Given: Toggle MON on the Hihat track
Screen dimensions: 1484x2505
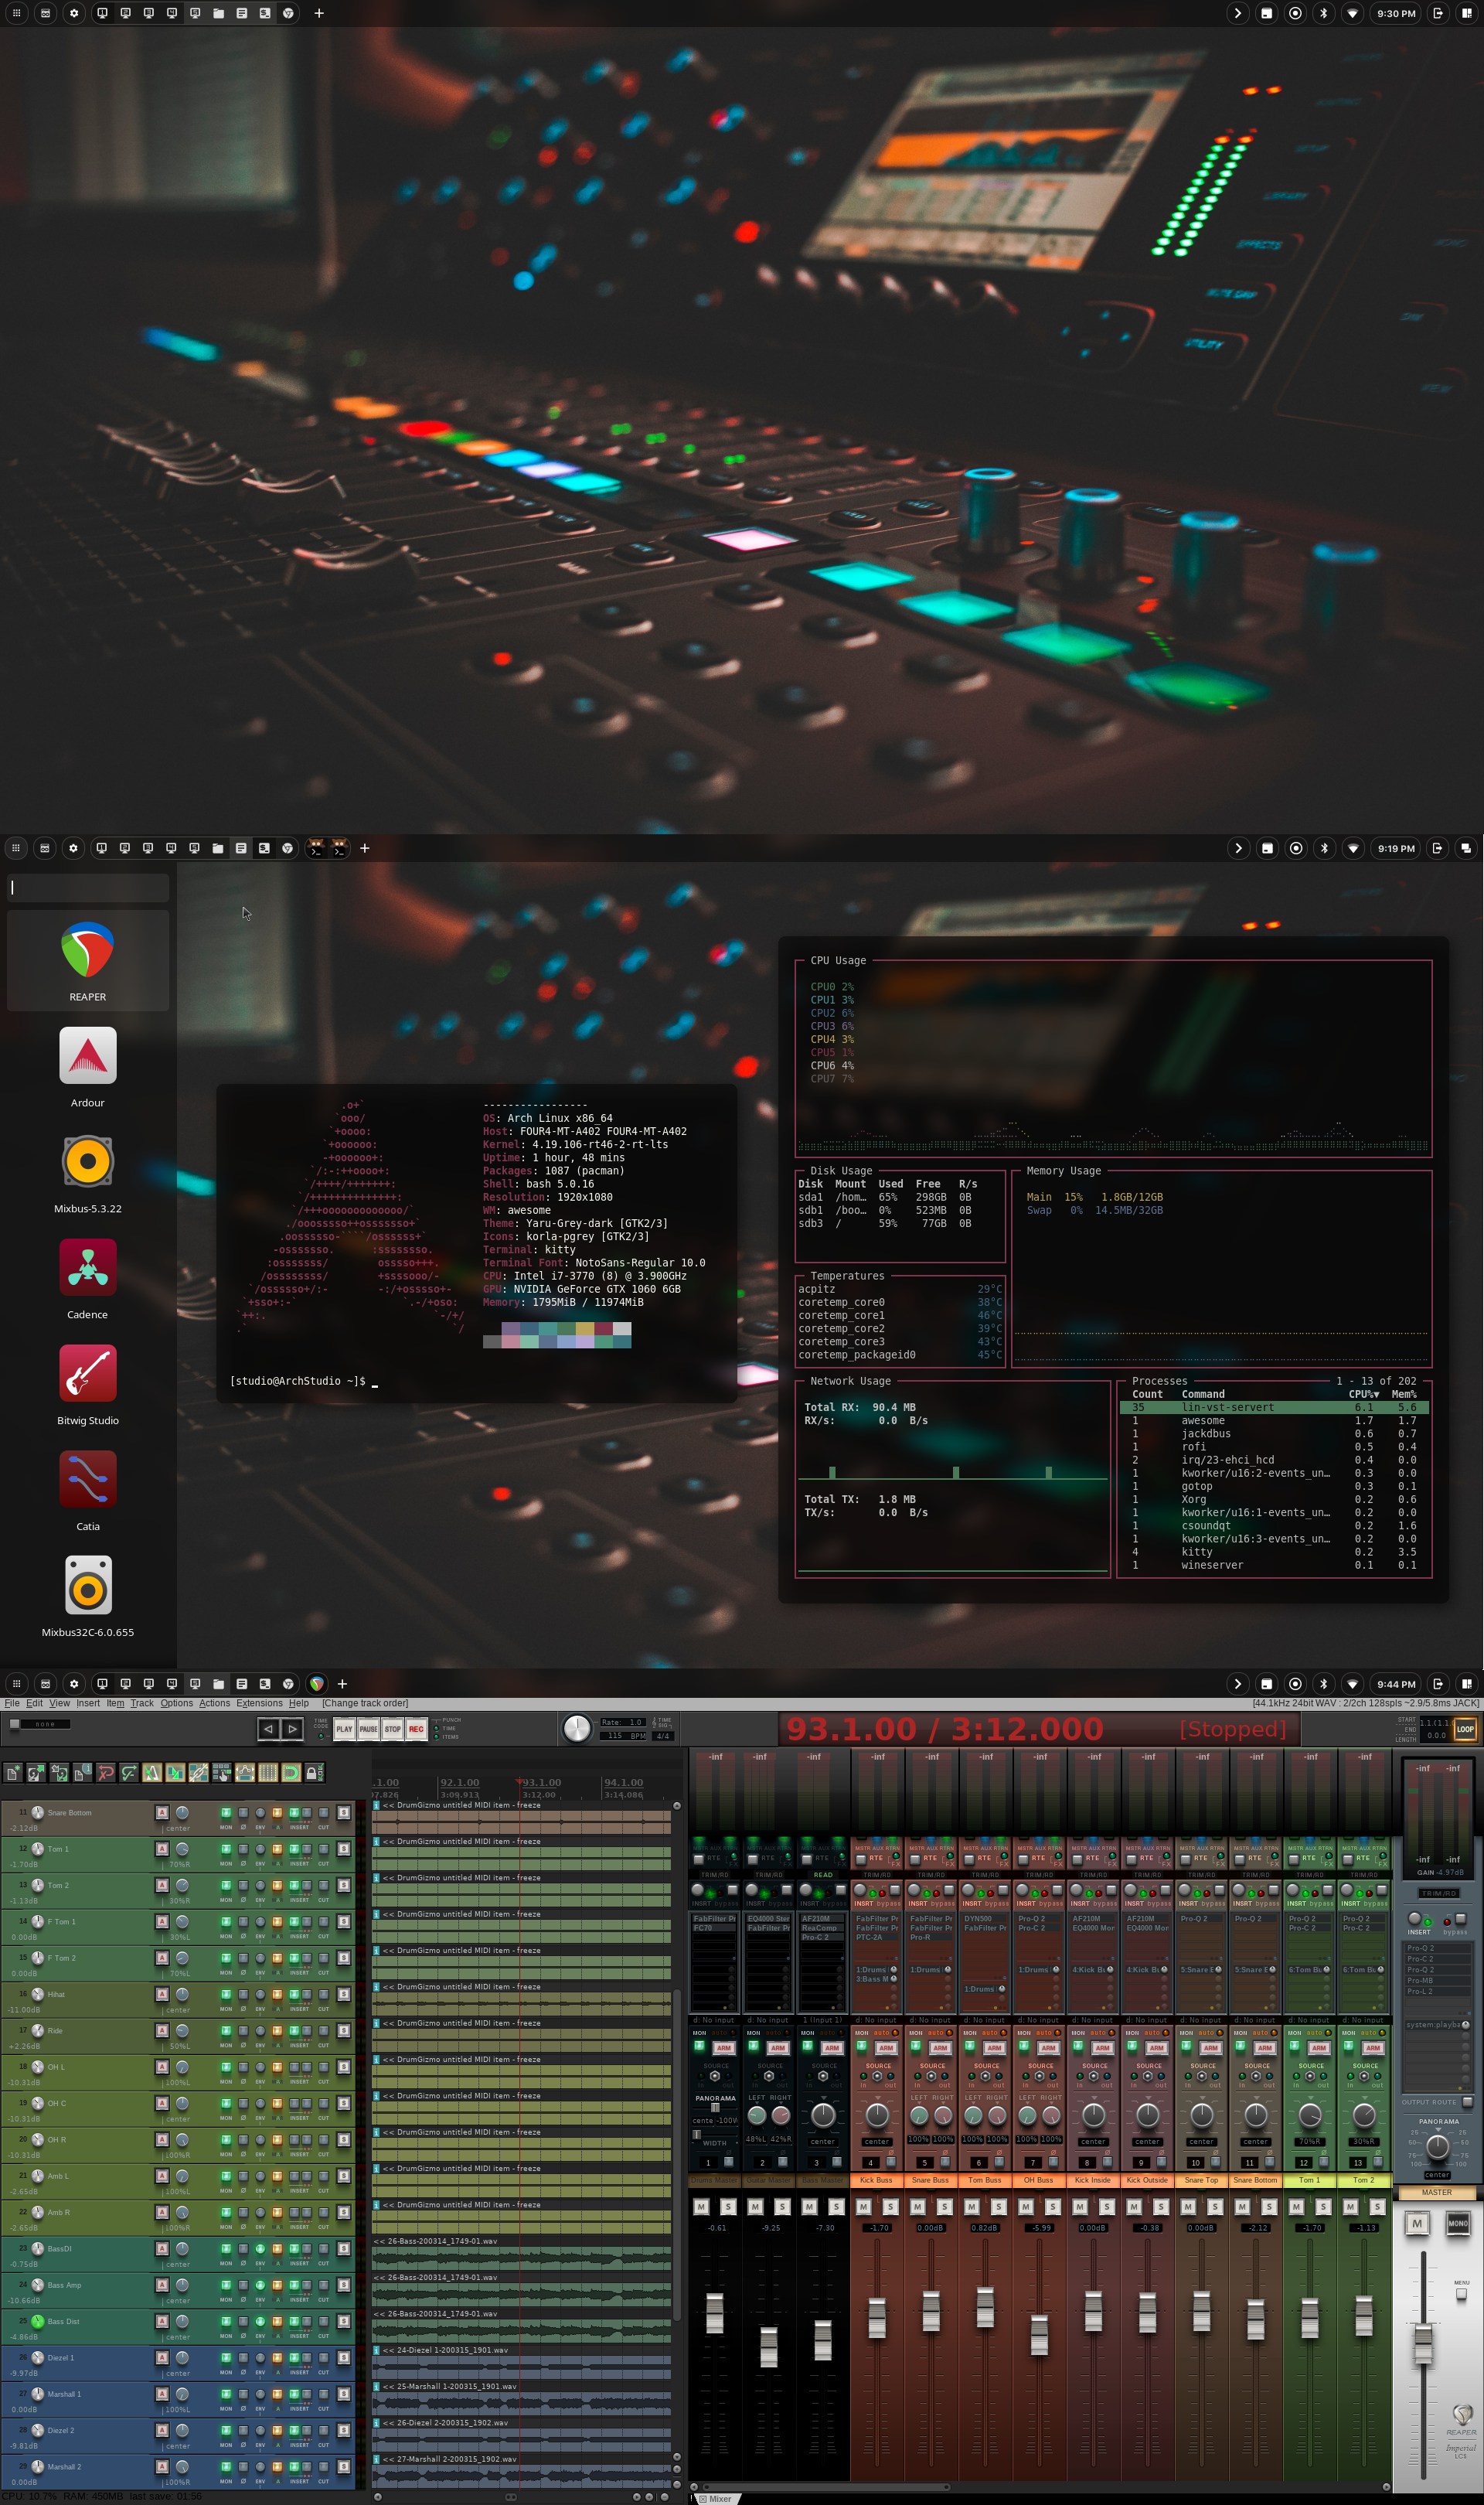Looking at the screenshot, I should coord(226,1994).
